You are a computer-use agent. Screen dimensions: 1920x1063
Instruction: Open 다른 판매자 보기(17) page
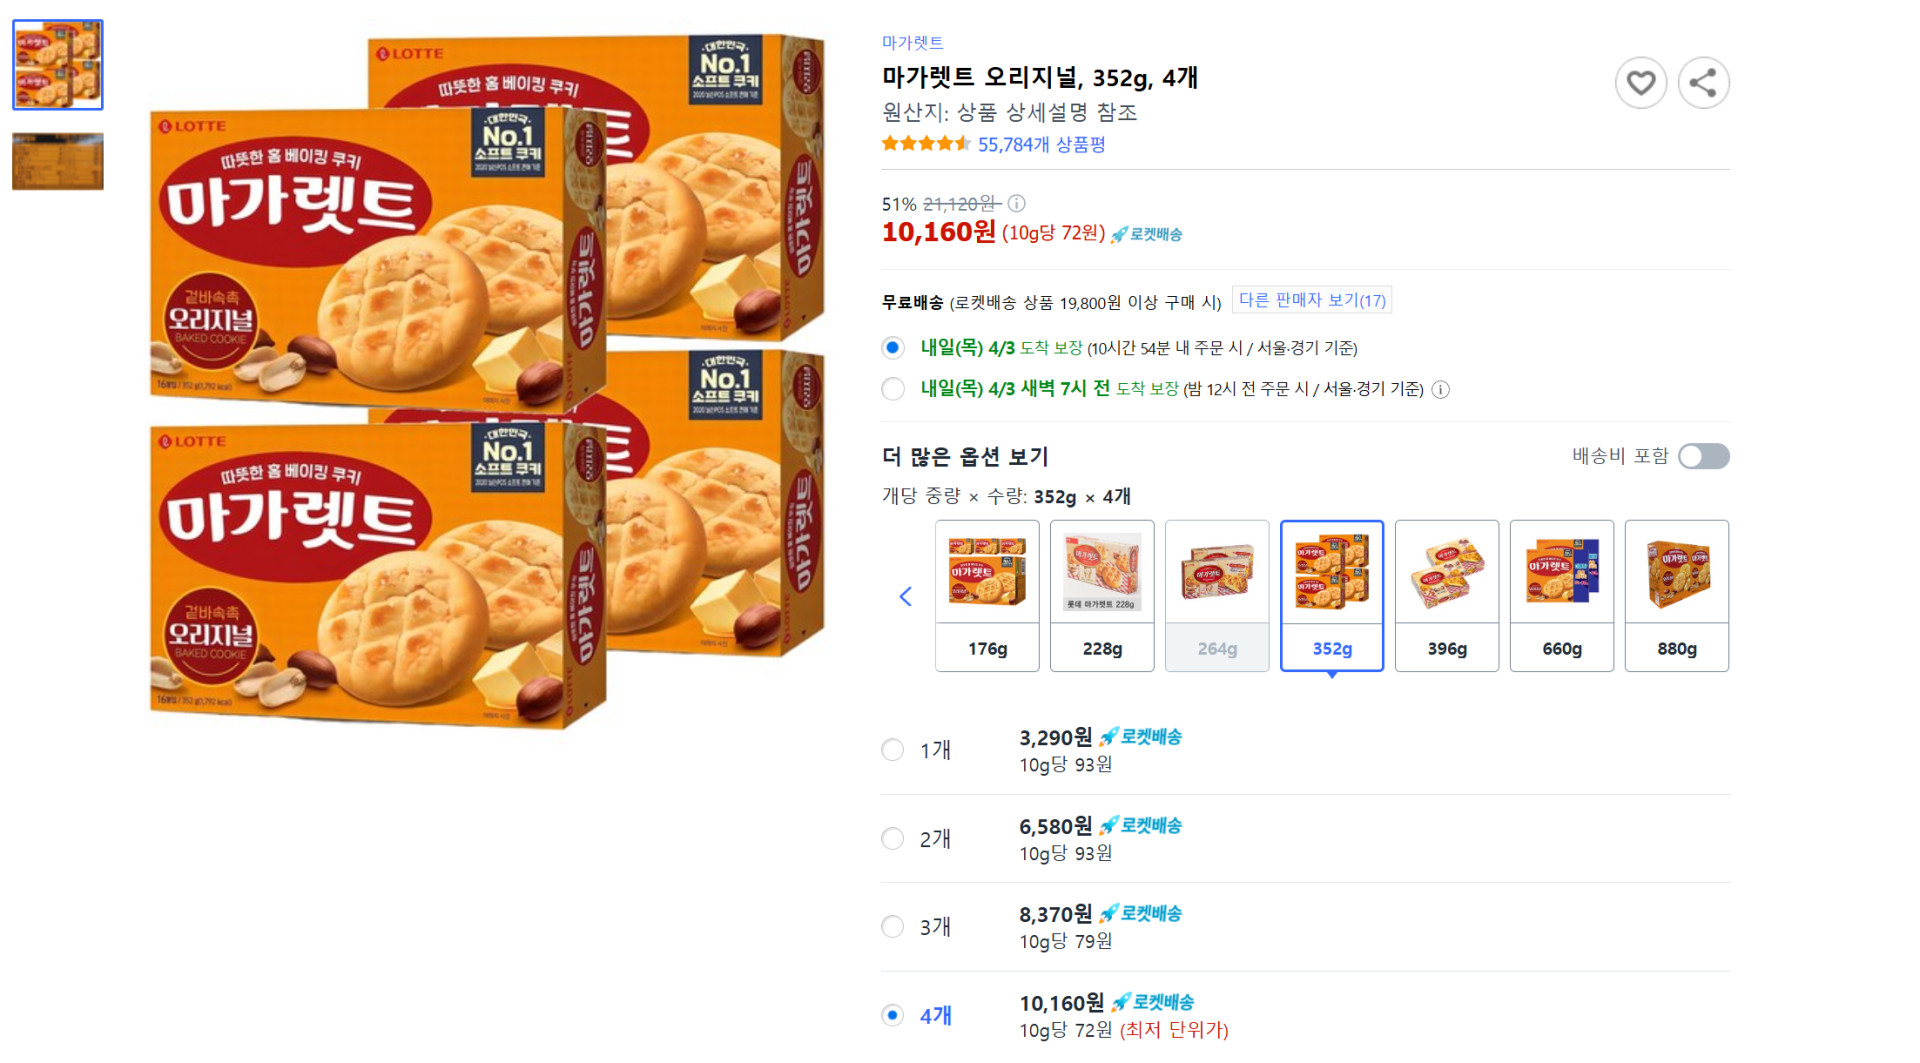coord(1310,299)
